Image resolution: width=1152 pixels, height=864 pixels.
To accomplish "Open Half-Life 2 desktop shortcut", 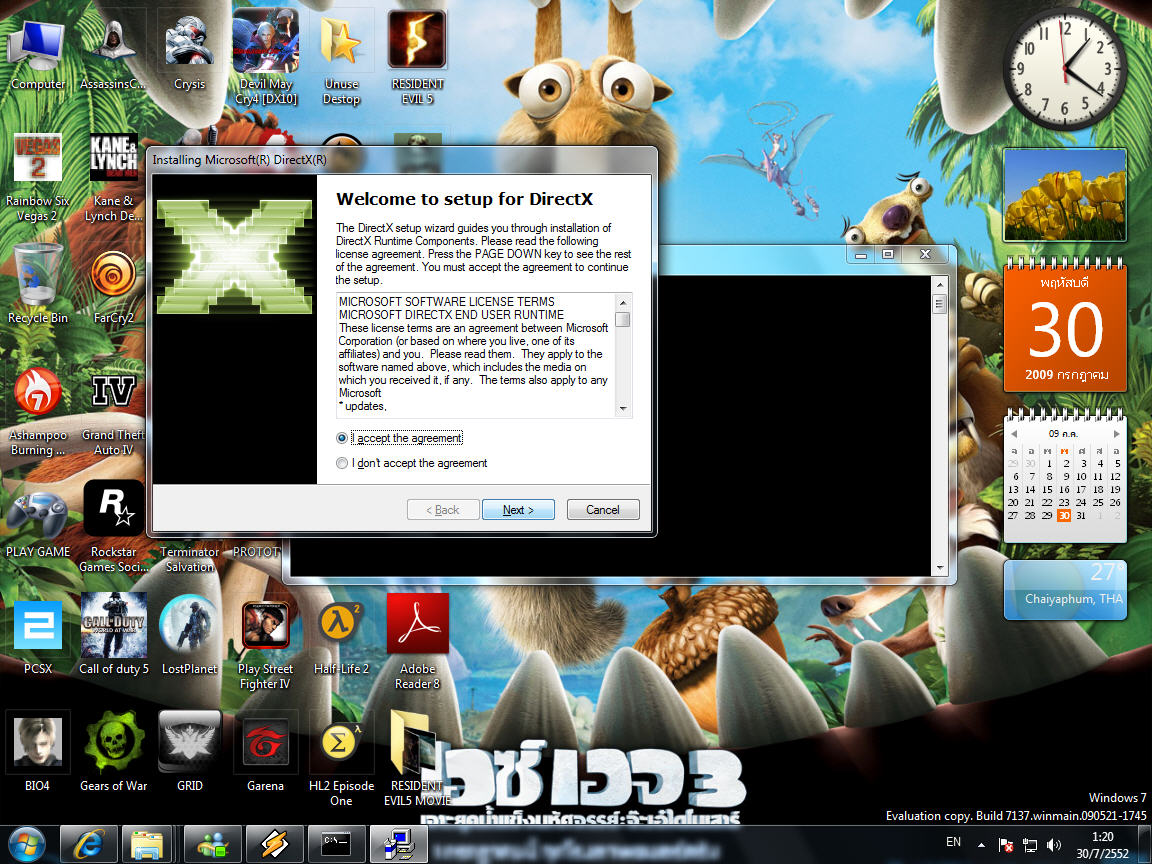I will pos(341,638).
